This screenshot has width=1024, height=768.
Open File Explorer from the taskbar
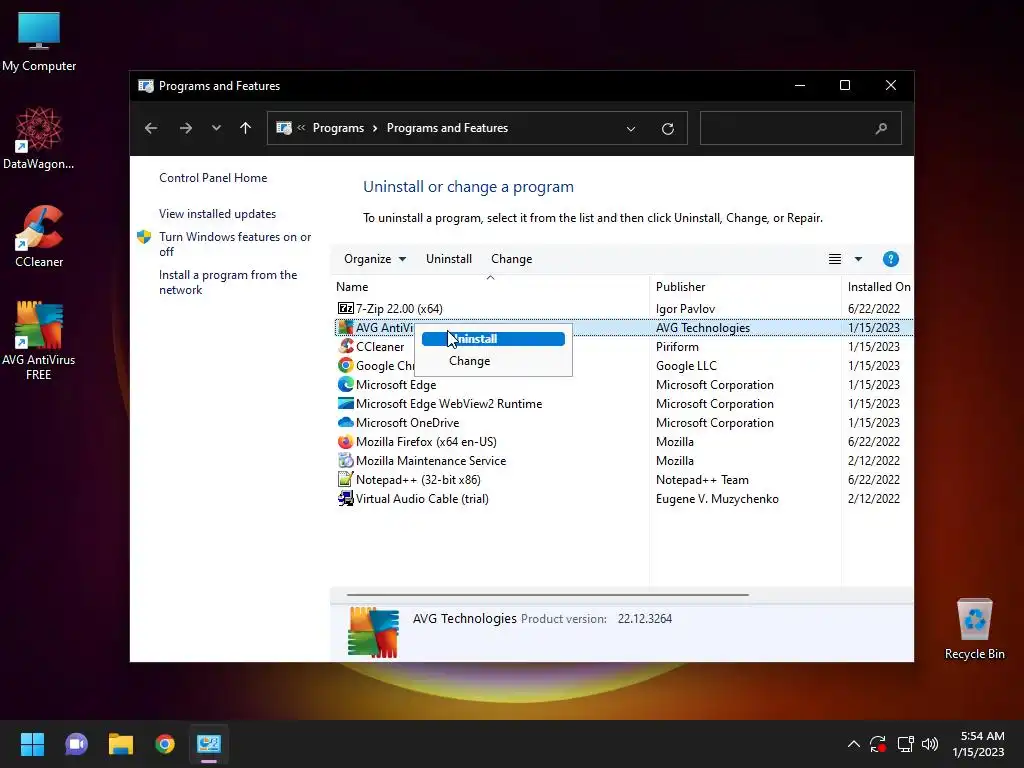pyautogui.click(x=121, y=744)
